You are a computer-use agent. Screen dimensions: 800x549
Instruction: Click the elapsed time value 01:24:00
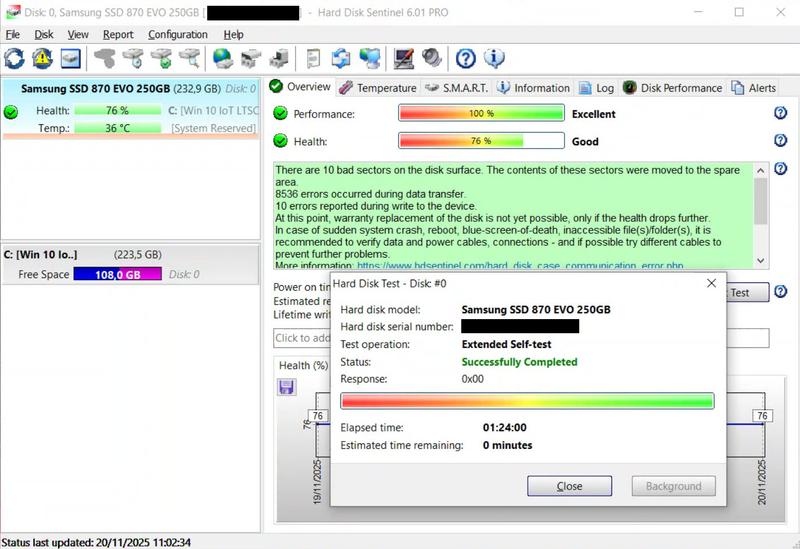pos(505,428)
